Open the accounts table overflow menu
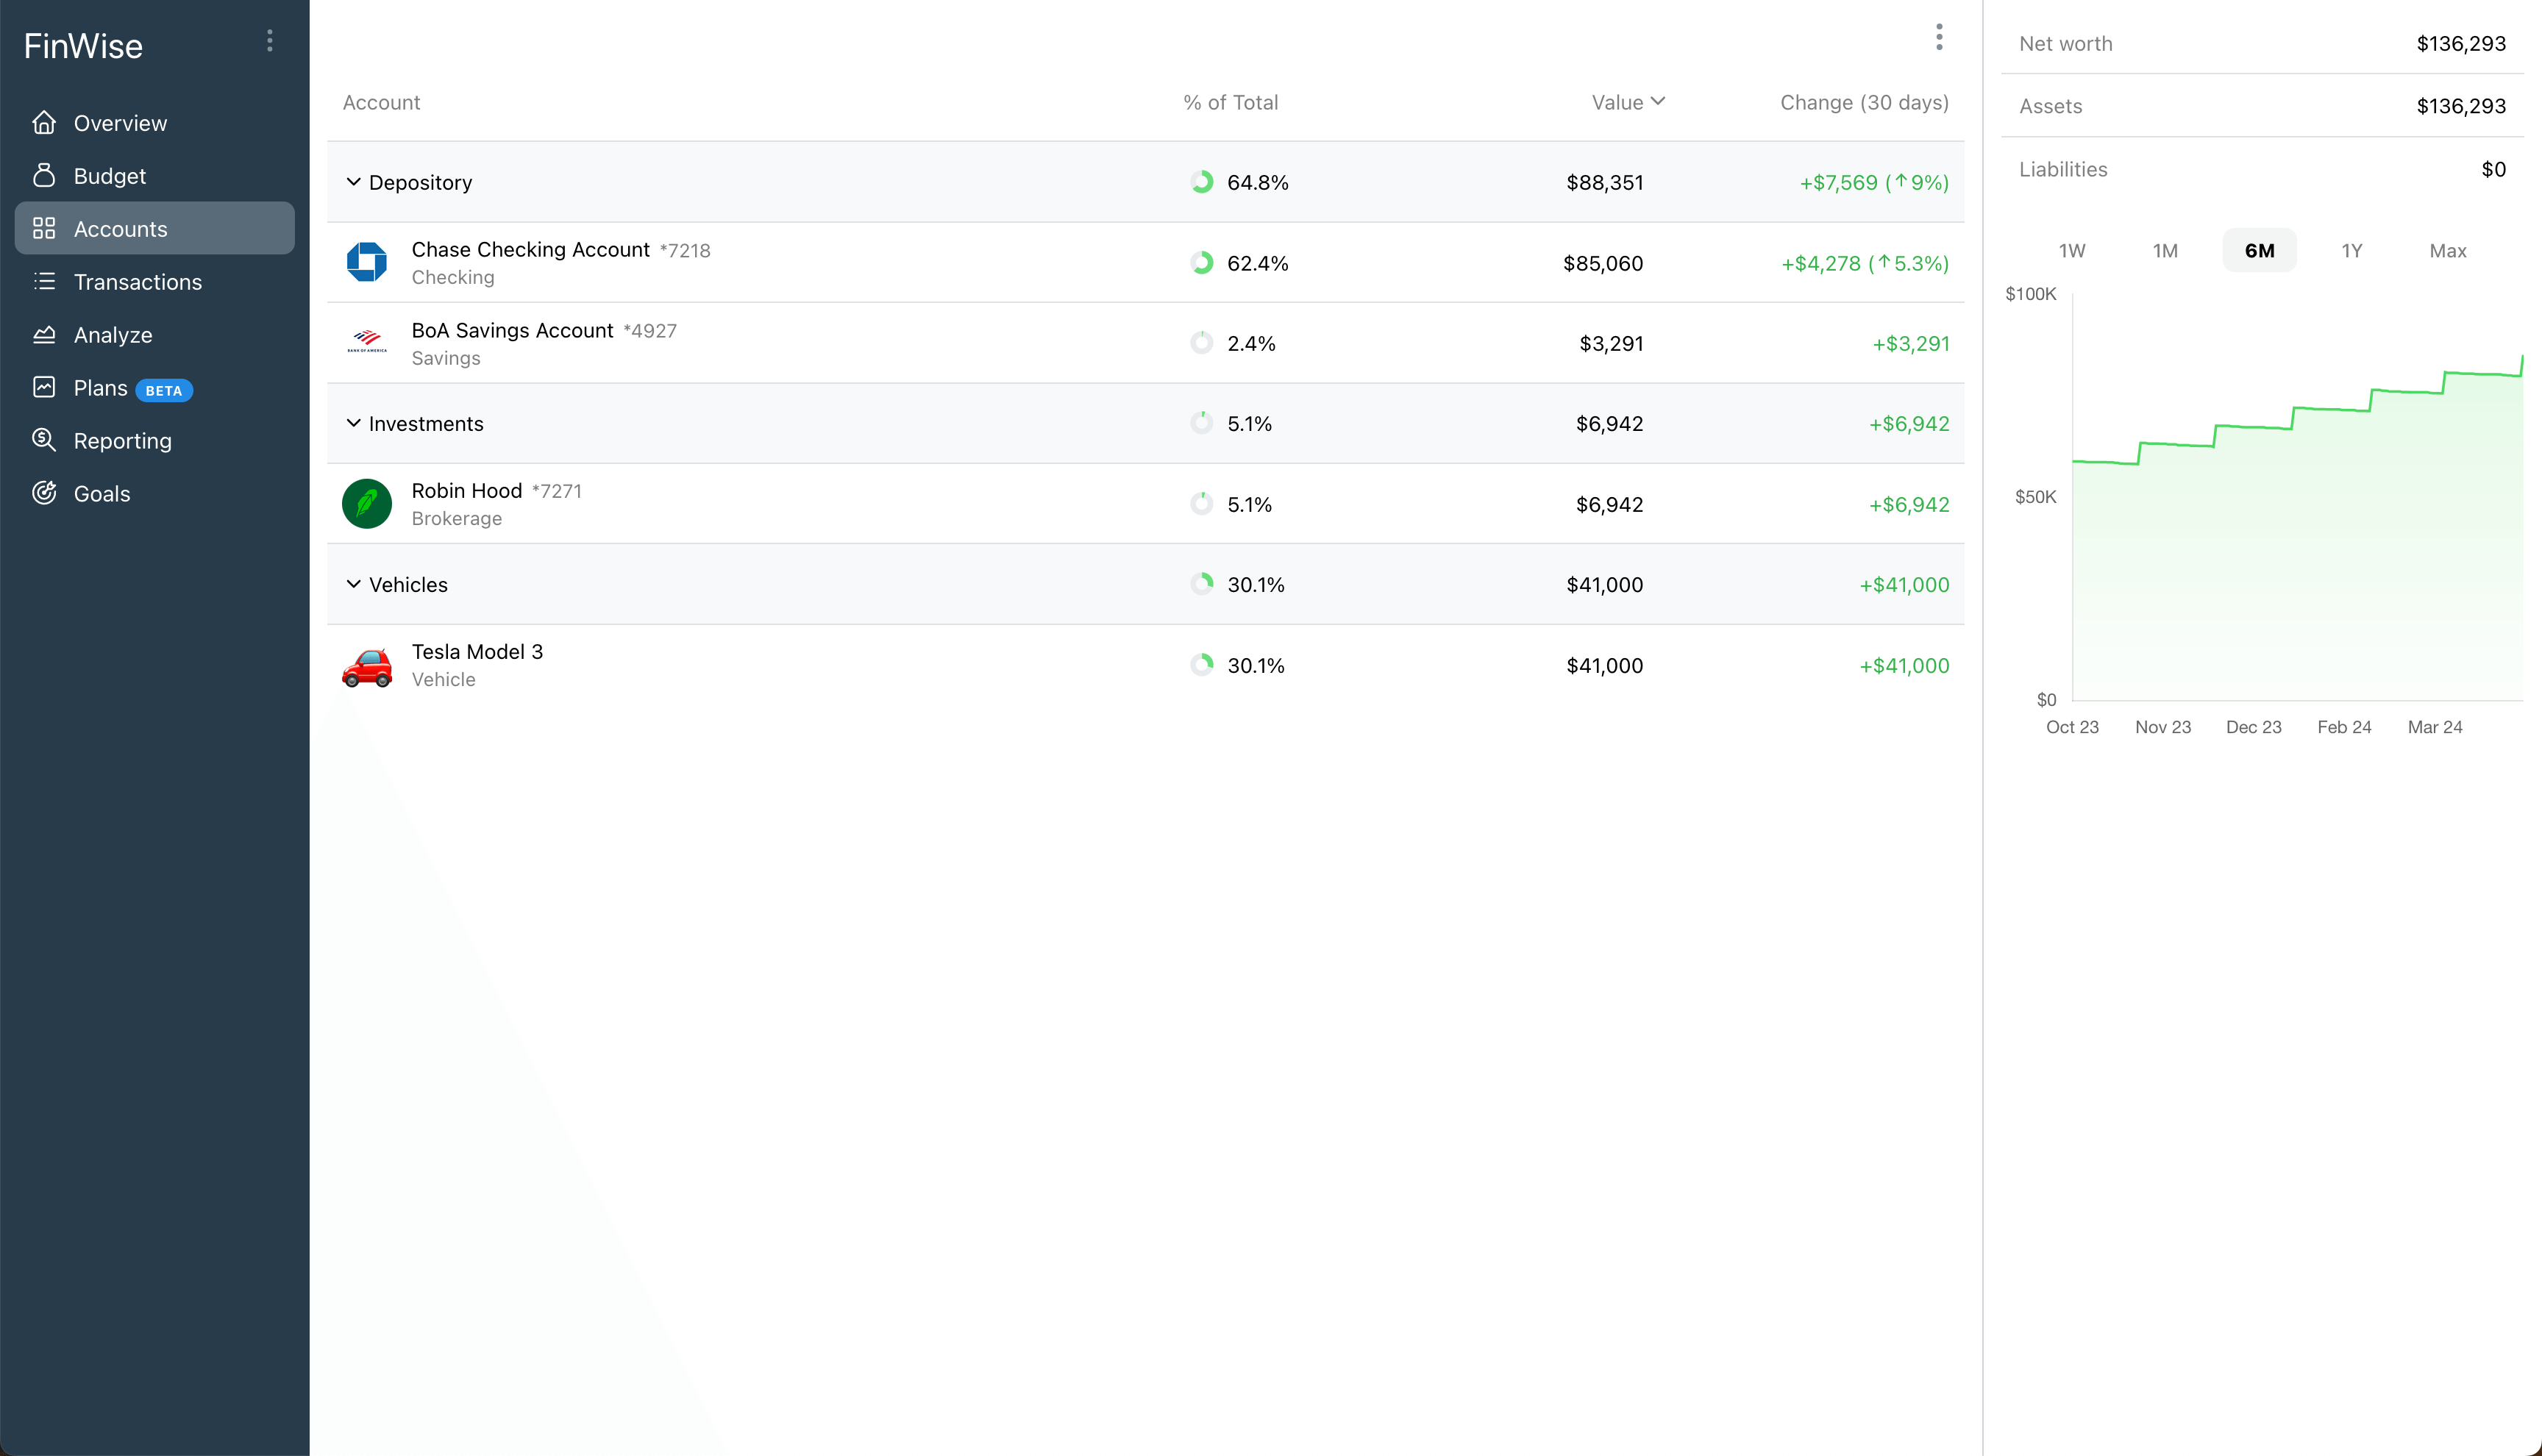This screenshot has height=1456, width=2542. tap(1939, 37)
